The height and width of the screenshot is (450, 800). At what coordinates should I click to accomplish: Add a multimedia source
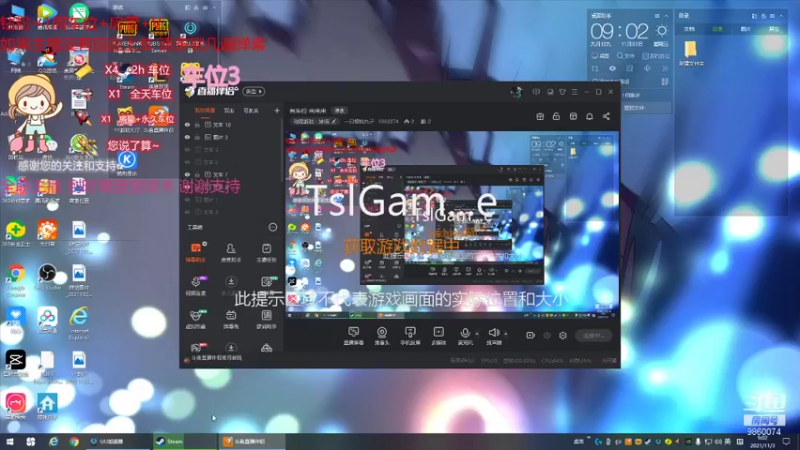pyautogui.click(x=438, y=336)
